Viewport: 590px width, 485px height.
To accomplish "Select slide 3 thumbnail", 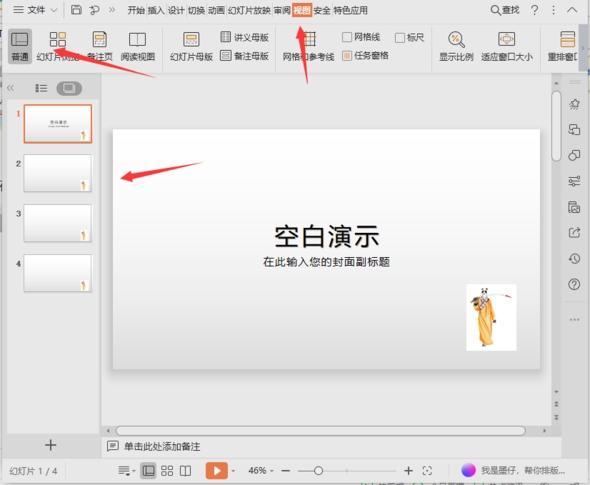I will pos(58,223).
